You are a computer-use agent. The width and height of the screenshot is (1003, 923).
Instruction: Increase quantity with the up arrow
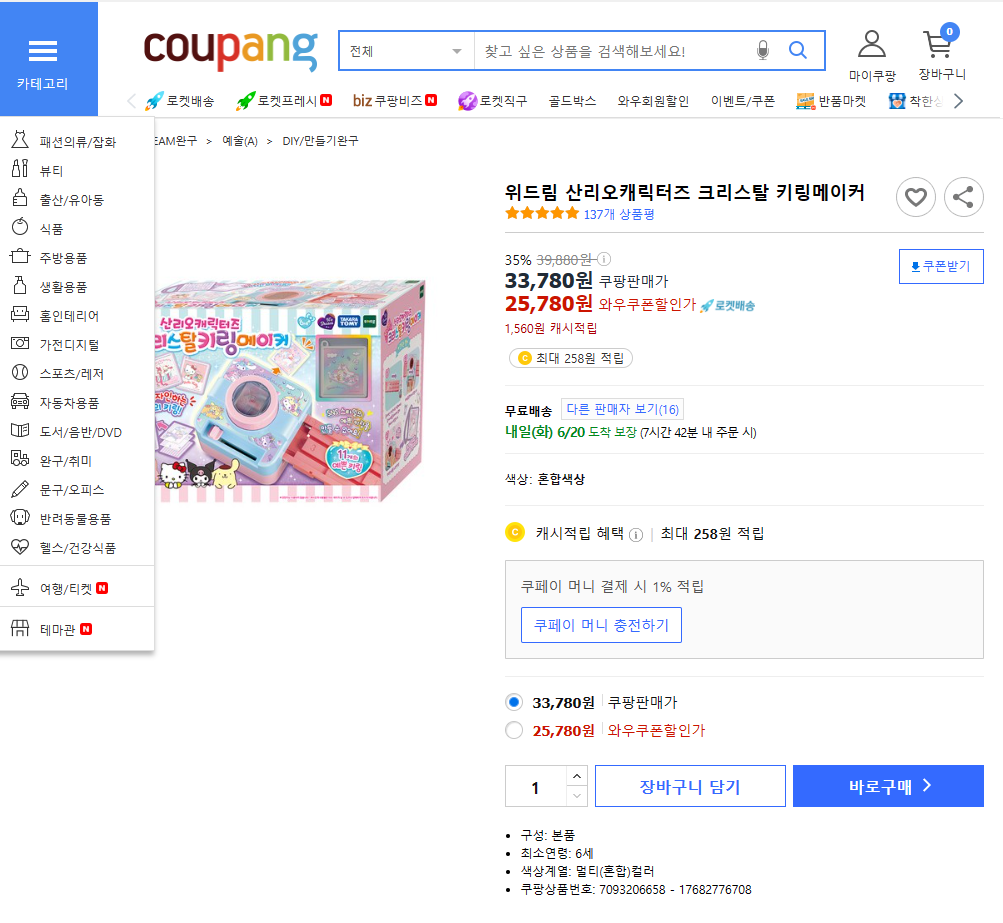click(x=577, y=776)
